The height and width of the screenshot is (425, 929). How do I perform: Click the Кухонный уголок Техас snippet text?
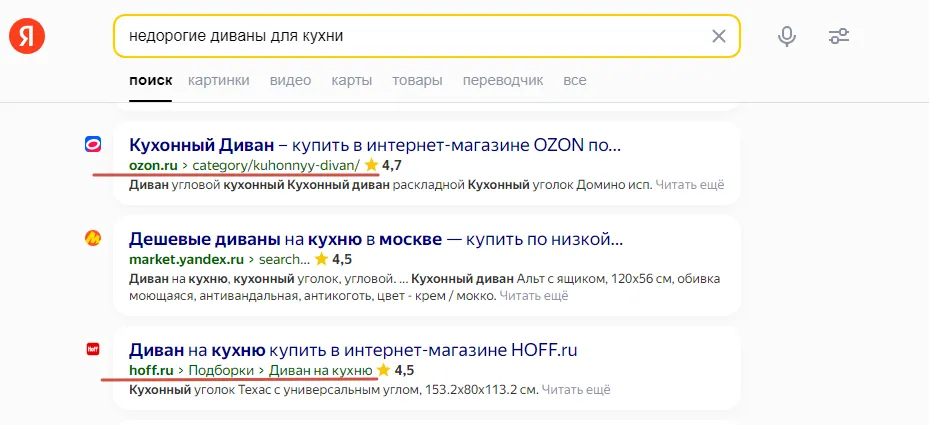[x=334, y=390]
